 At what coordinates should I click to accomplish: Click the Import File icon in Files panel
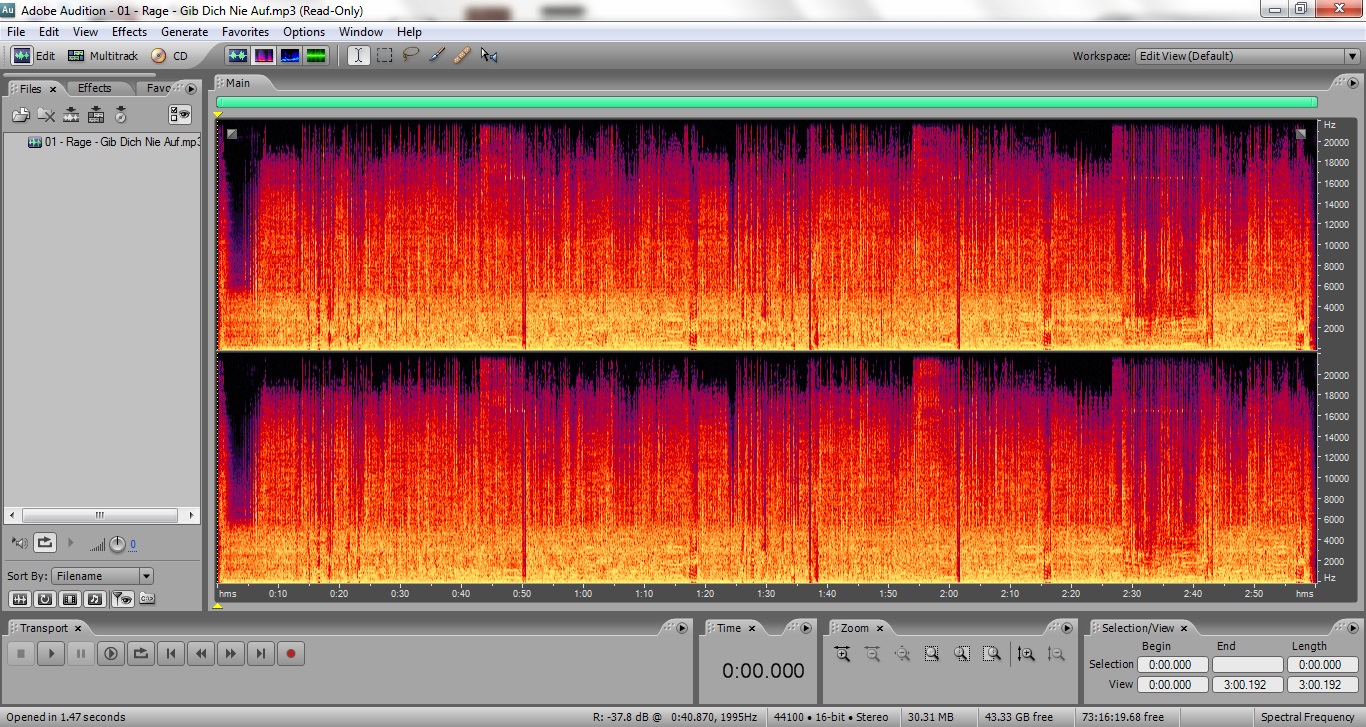tap(21, 115)
